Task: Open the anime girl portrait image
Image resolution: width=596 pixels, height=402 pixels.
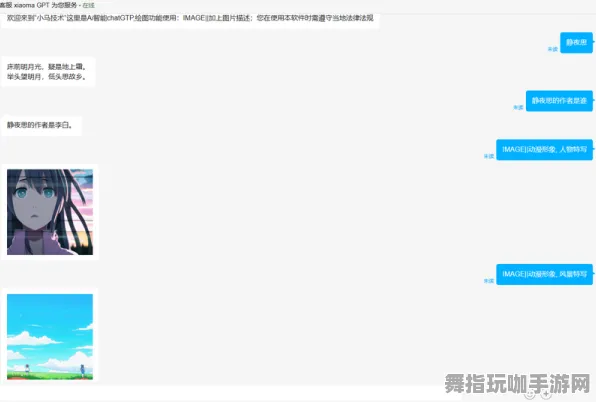Action: tap(50, 212)
